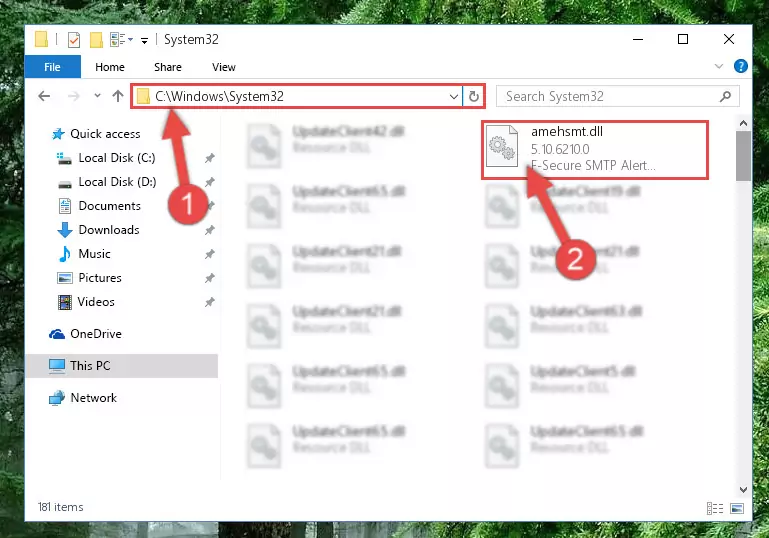
Task: Switch to the Share ribbon tab
Action: click(x=168, y=67)
